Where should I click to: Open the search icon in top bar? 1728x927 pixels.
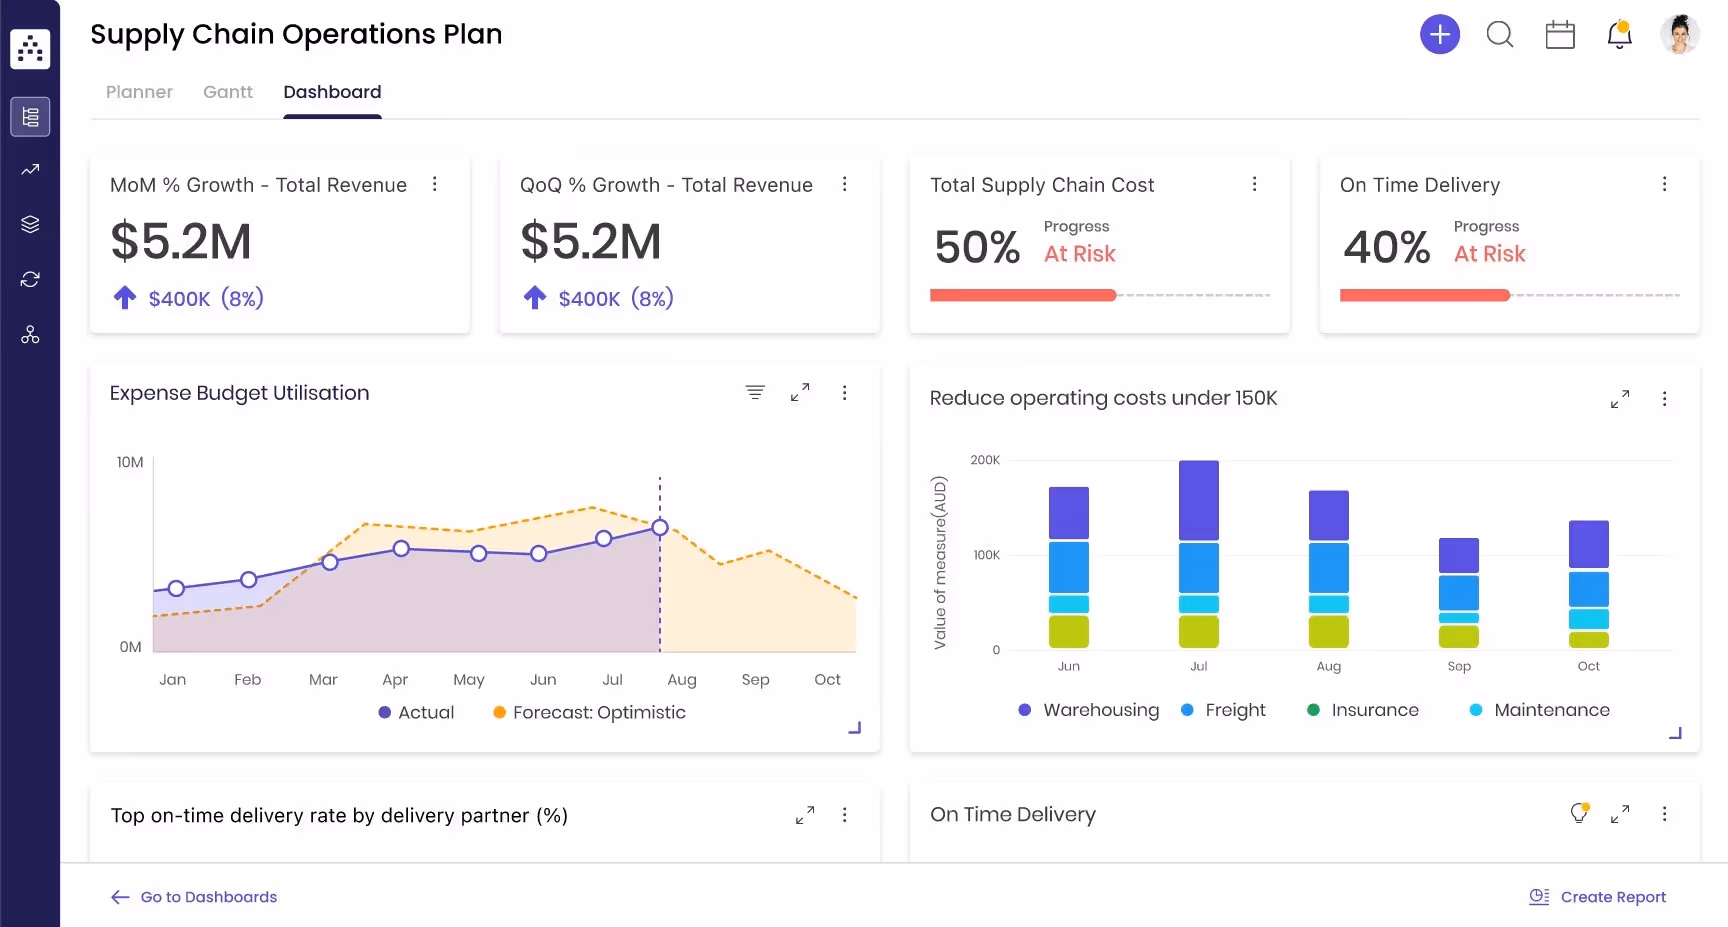point(1500,34)
